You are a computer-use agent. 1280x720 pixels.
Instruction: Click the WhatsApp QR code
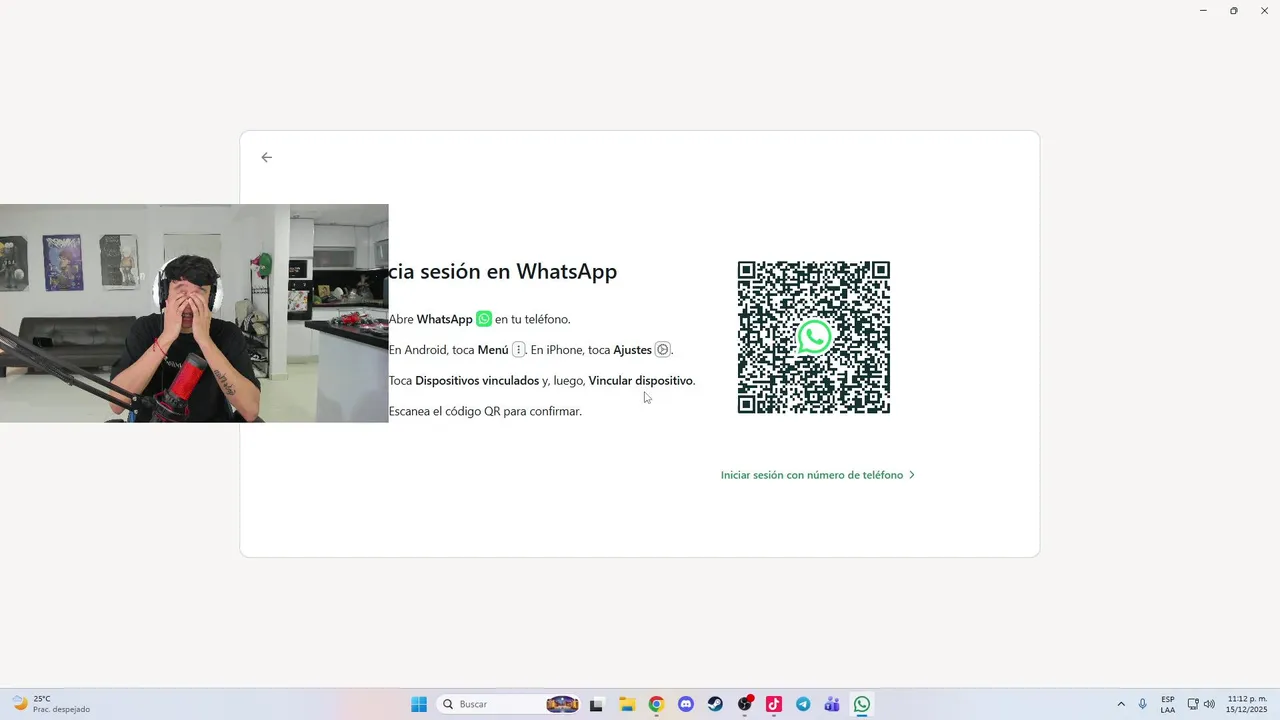[x=814, y=337]
